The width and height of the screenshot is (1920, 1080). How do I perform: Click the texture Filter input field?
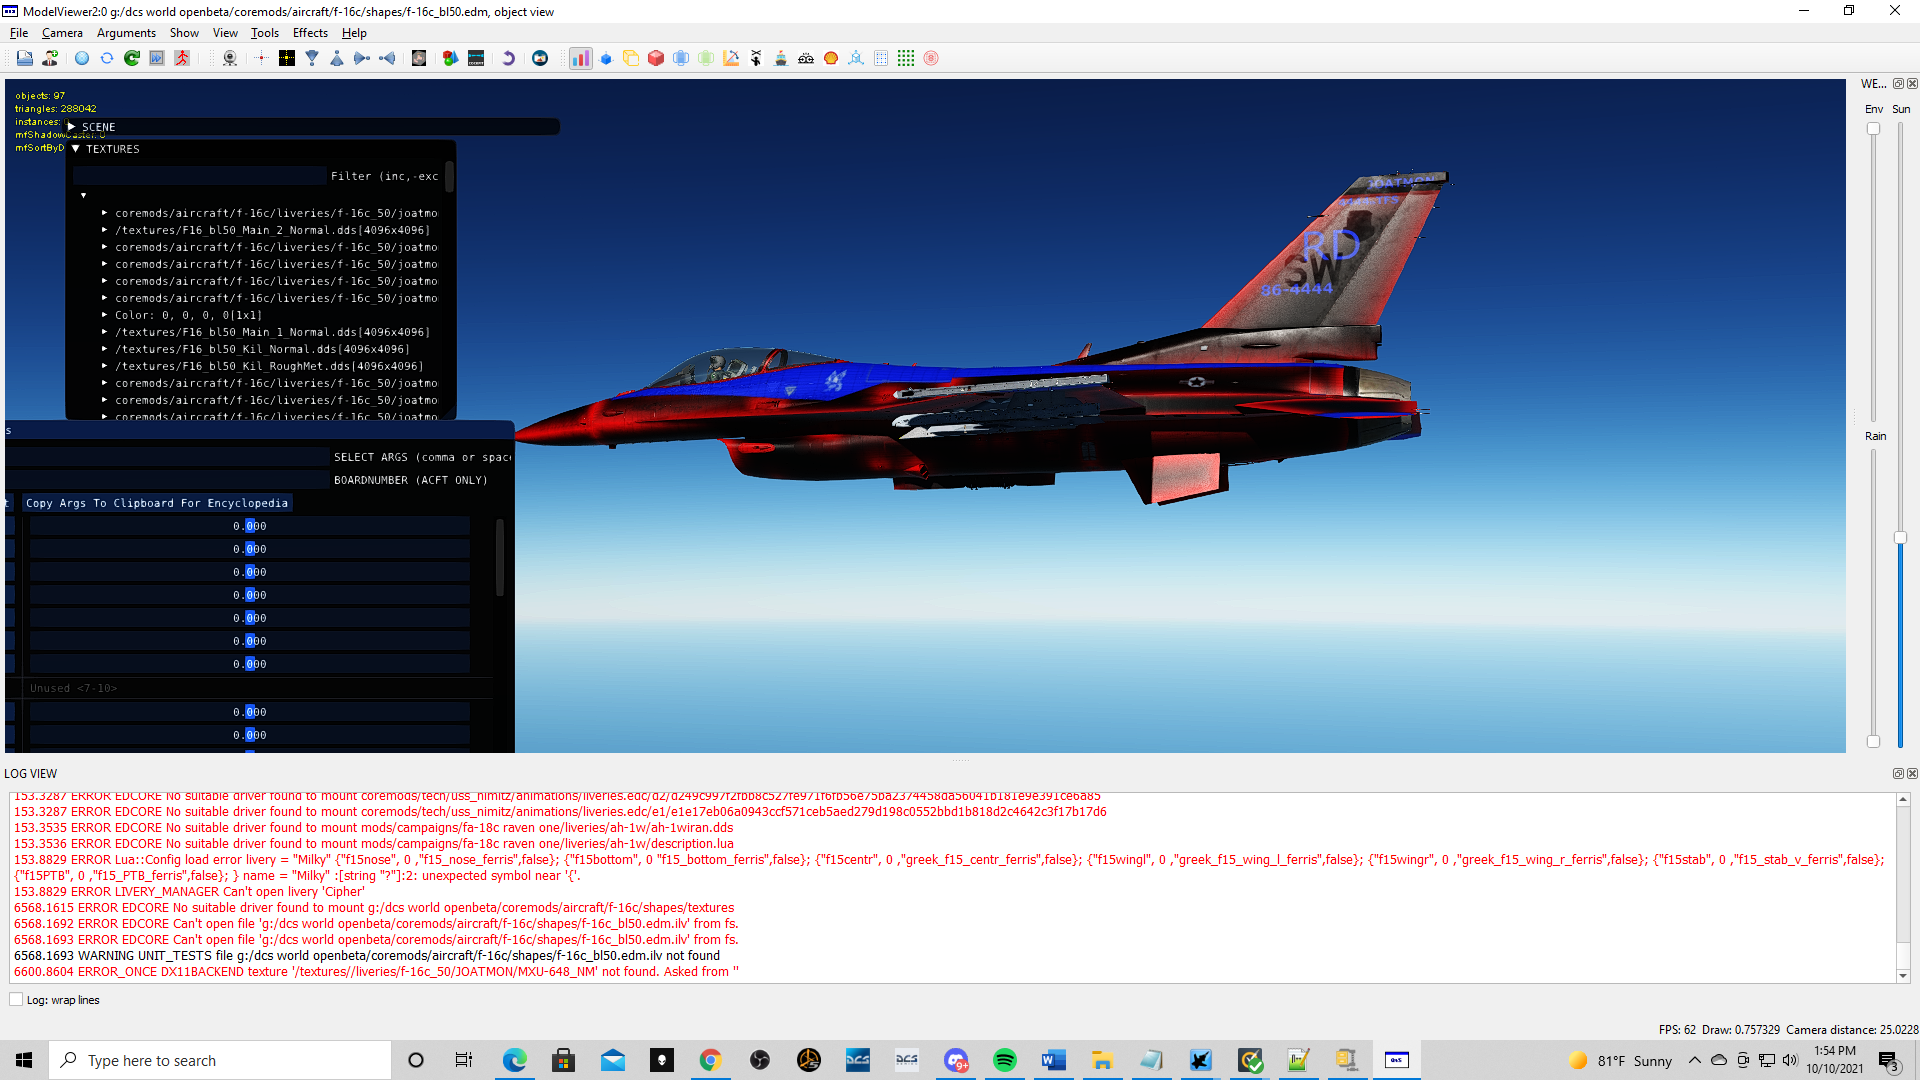[200, 176]
